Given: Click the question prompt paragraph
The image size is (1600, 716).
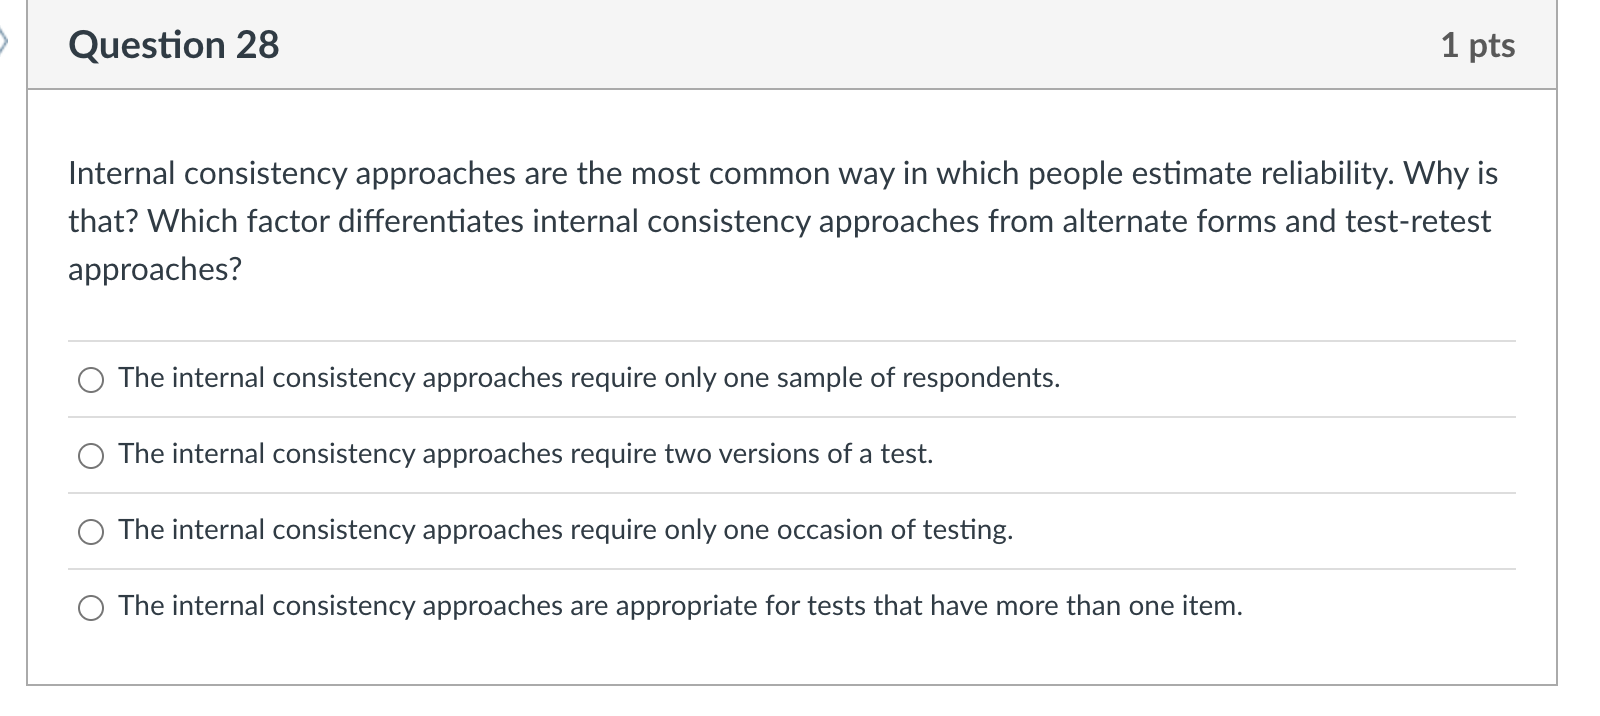Looking at the screenshot, I should pos(780,220).
